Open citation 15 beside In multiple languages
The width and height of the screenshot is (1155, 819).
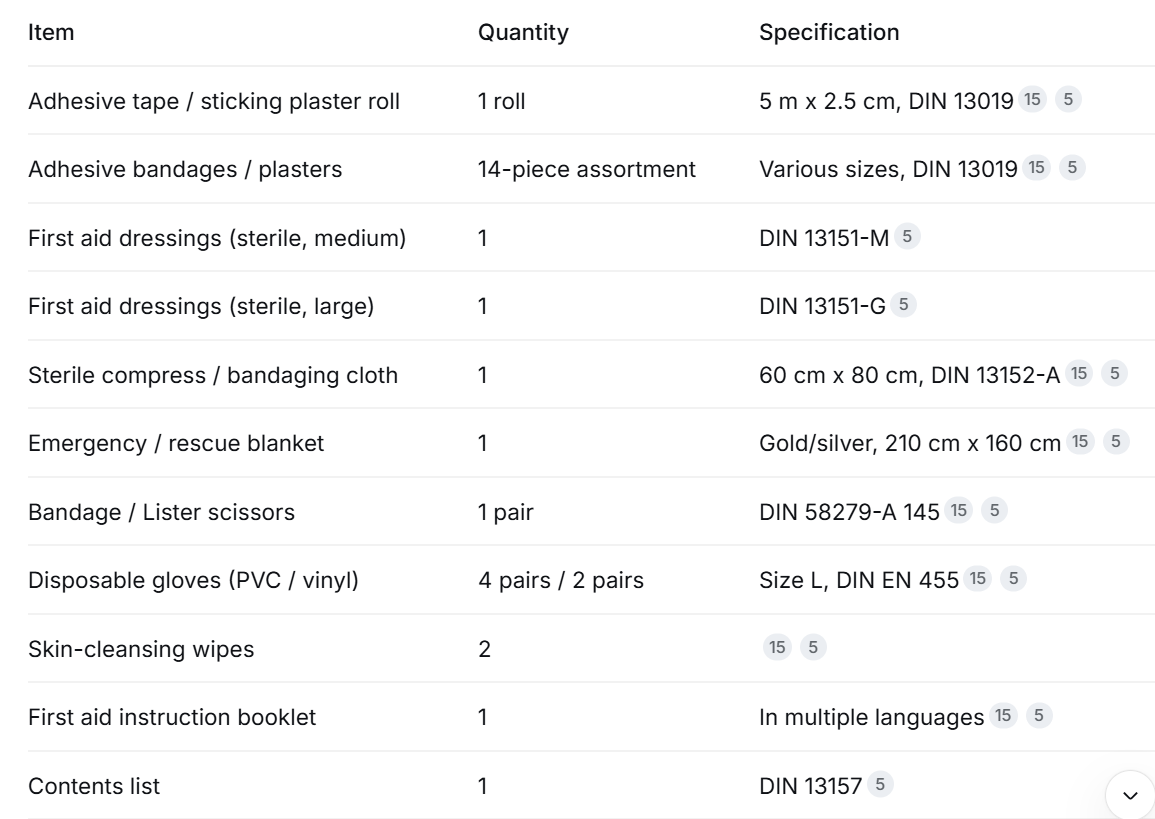click(x=1003, y=716)
